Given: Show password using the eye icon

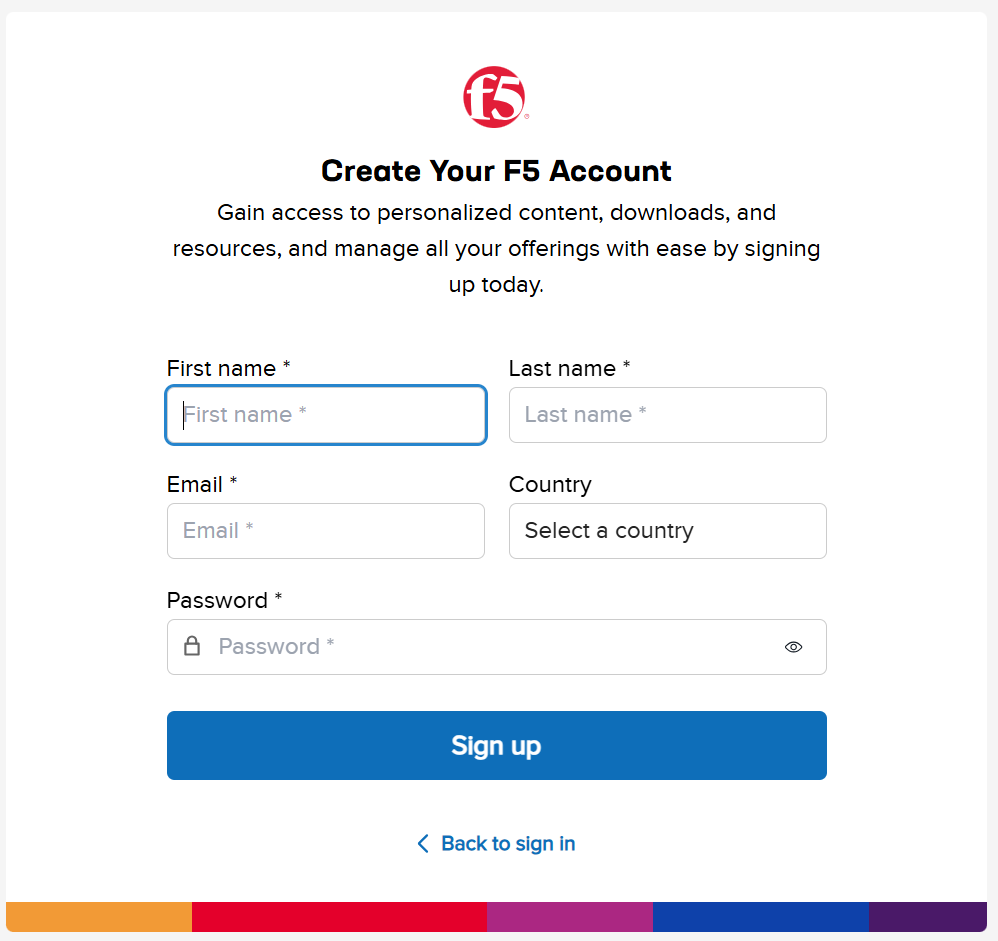Looking at the screenshot, I should click(793, 647).
